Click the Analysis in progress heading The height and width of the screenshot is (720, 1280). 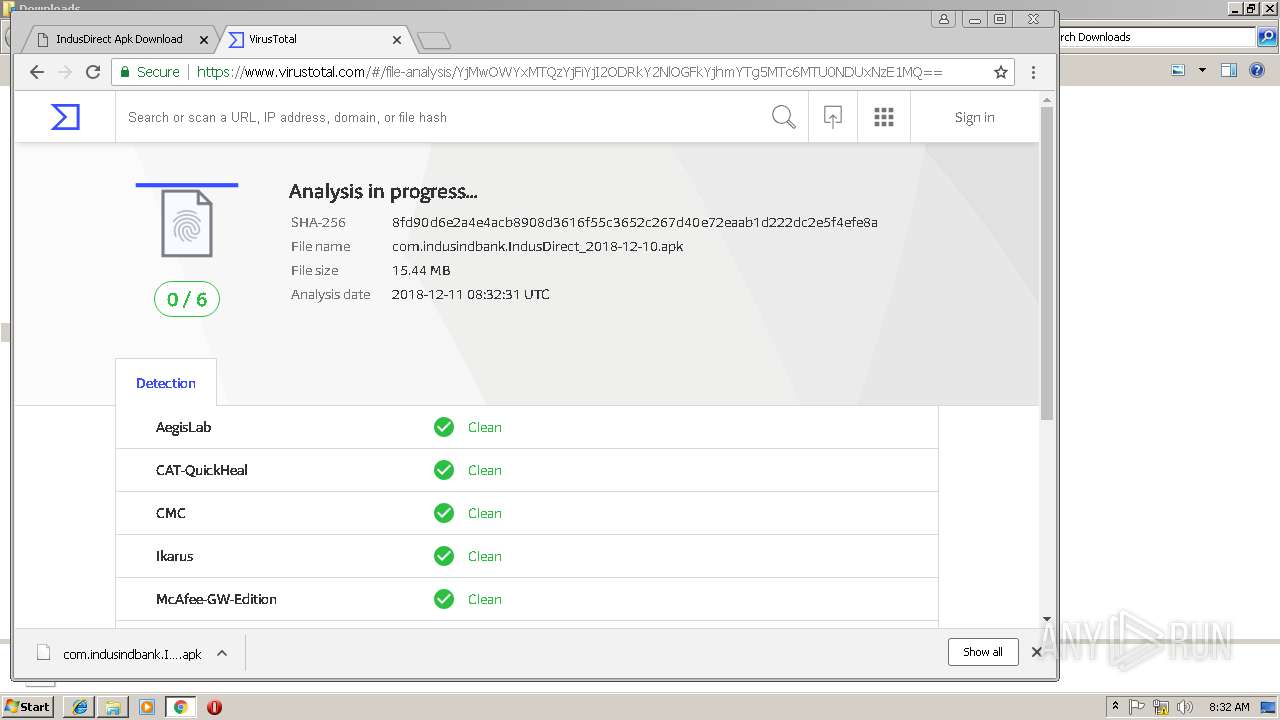[x=383, y=192]
